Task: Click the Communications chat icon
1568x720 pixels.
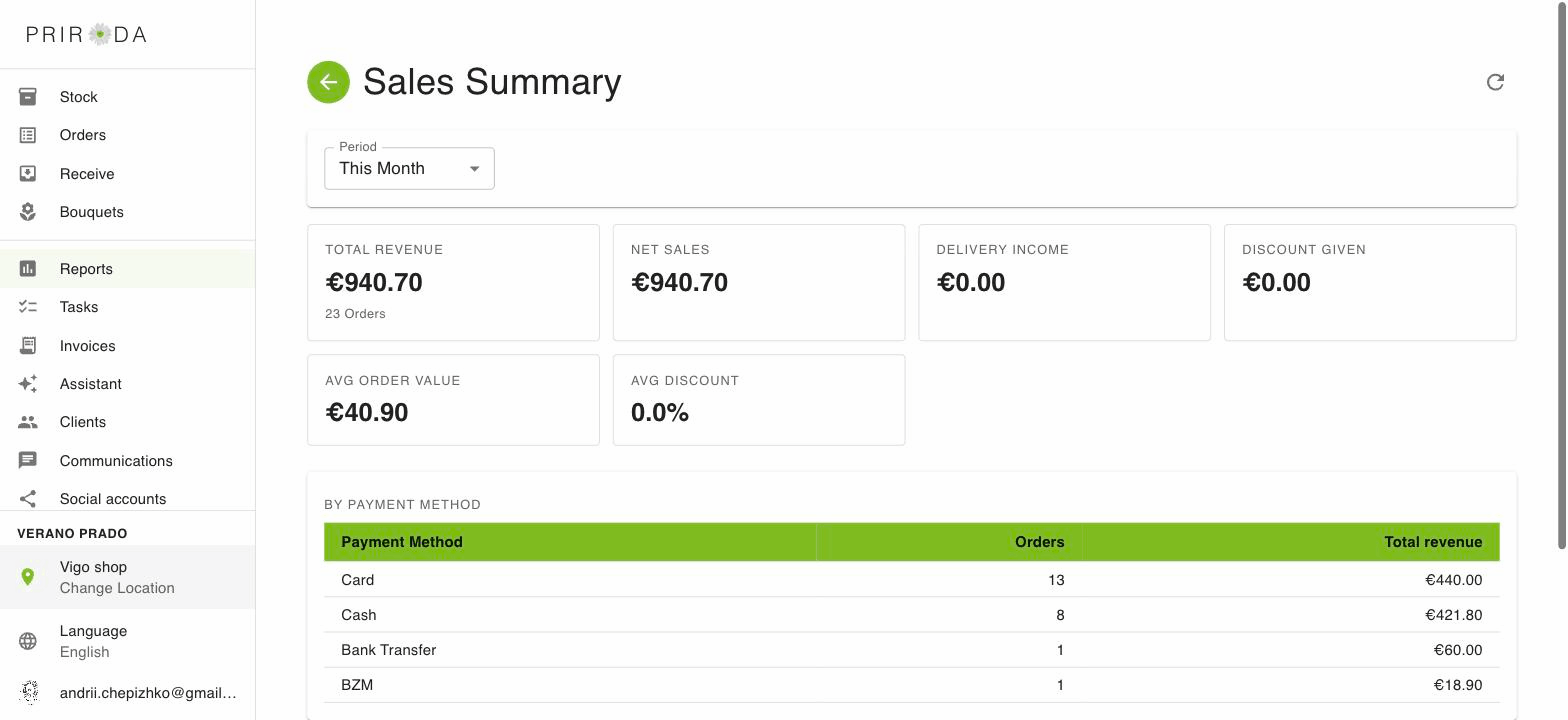Action: tap(28, 461)
